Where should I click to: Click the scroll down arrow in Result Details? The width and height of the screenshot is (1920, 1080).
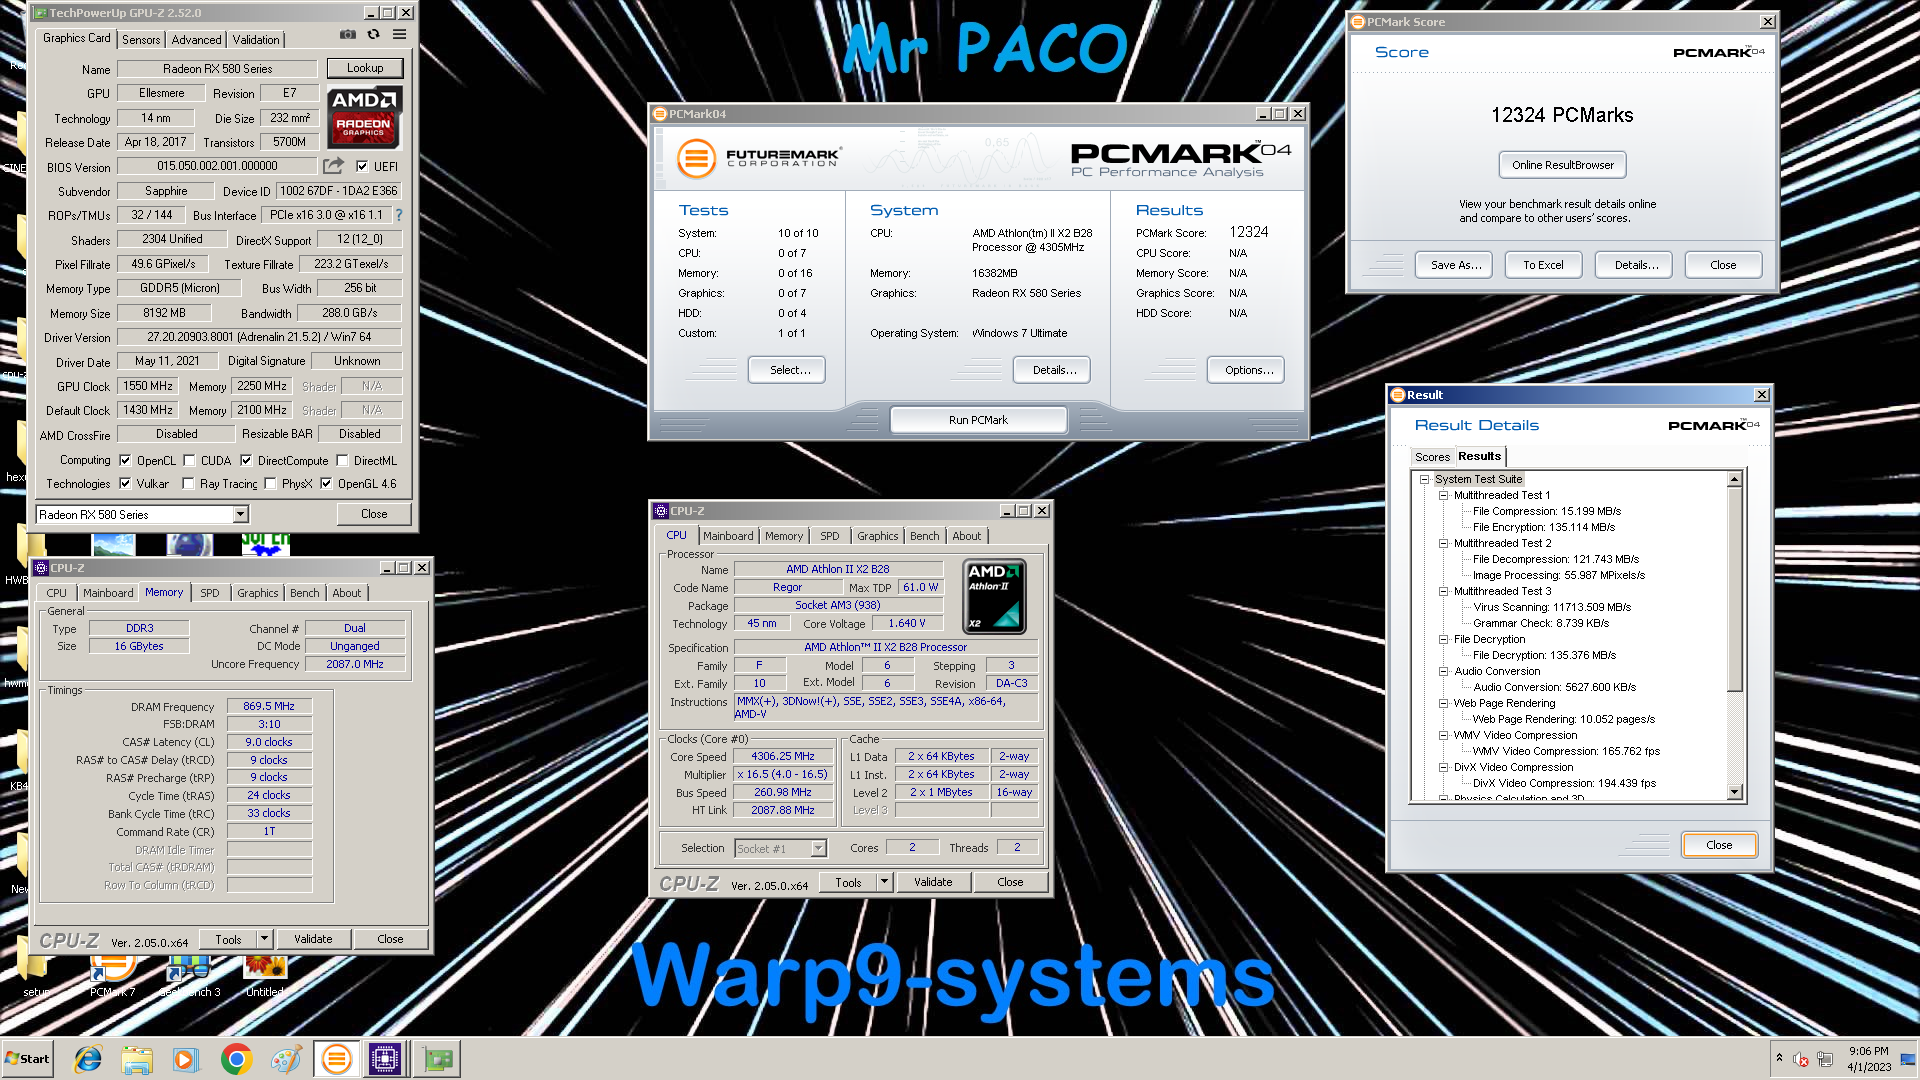(1735, 792)
